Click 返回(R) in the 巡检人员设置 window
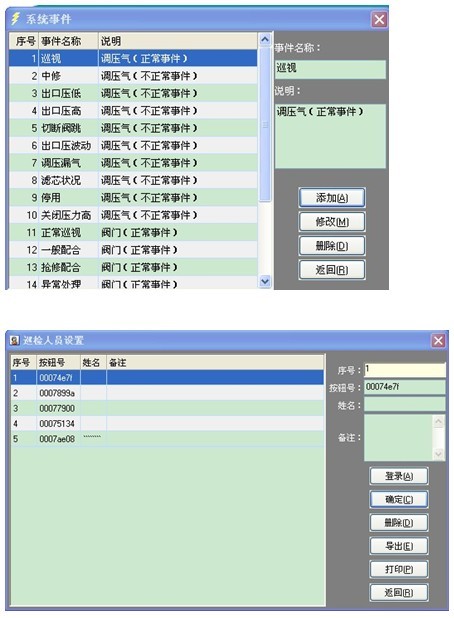454x618 pixels. click(x=399, y=592)
